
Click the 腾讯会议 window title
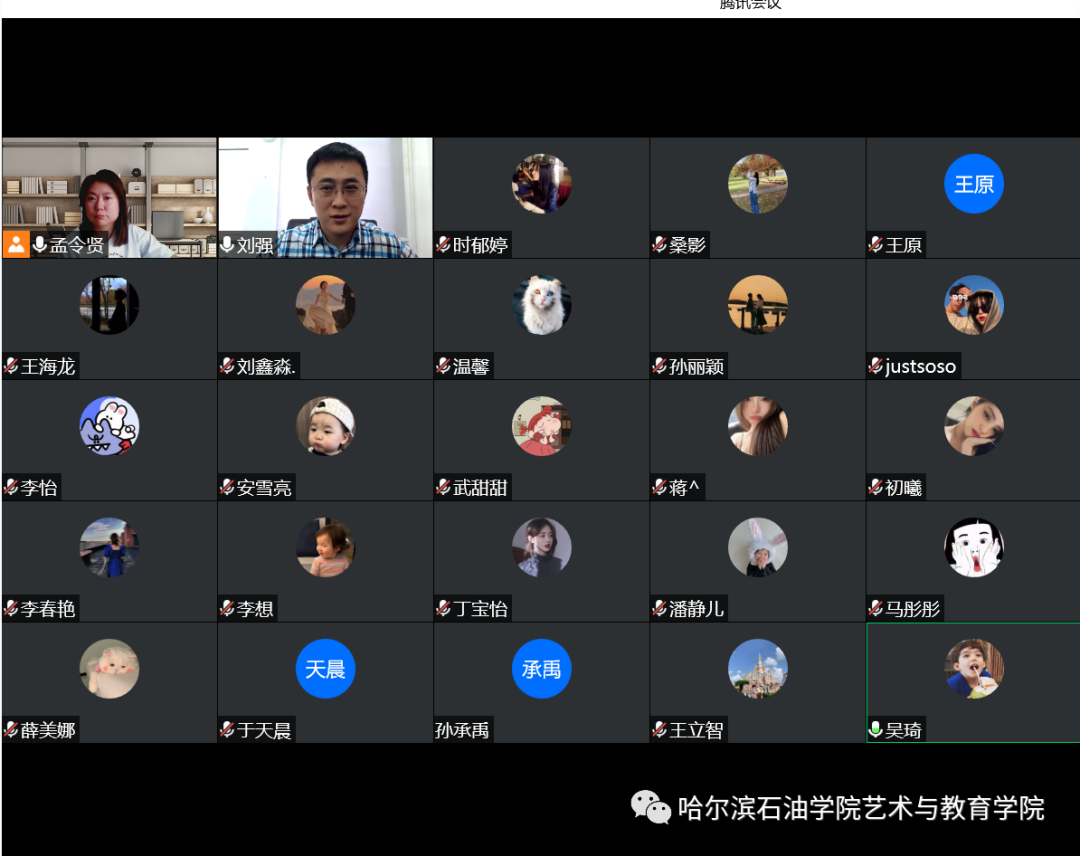(750, 5)
